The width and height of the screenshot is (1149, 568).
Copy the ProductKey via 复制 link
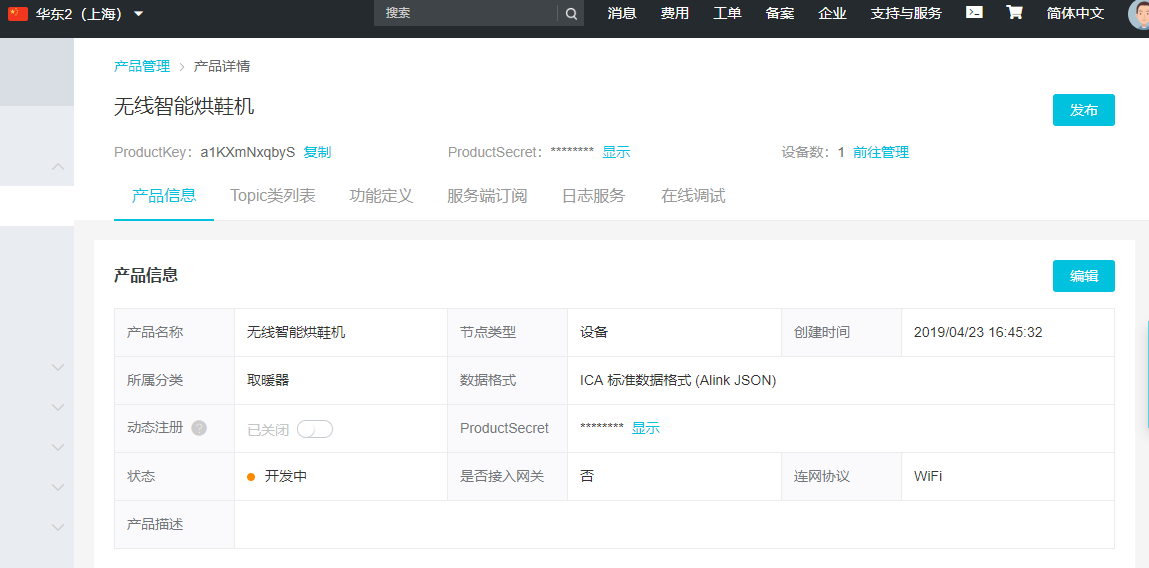[x=317, y=152]
